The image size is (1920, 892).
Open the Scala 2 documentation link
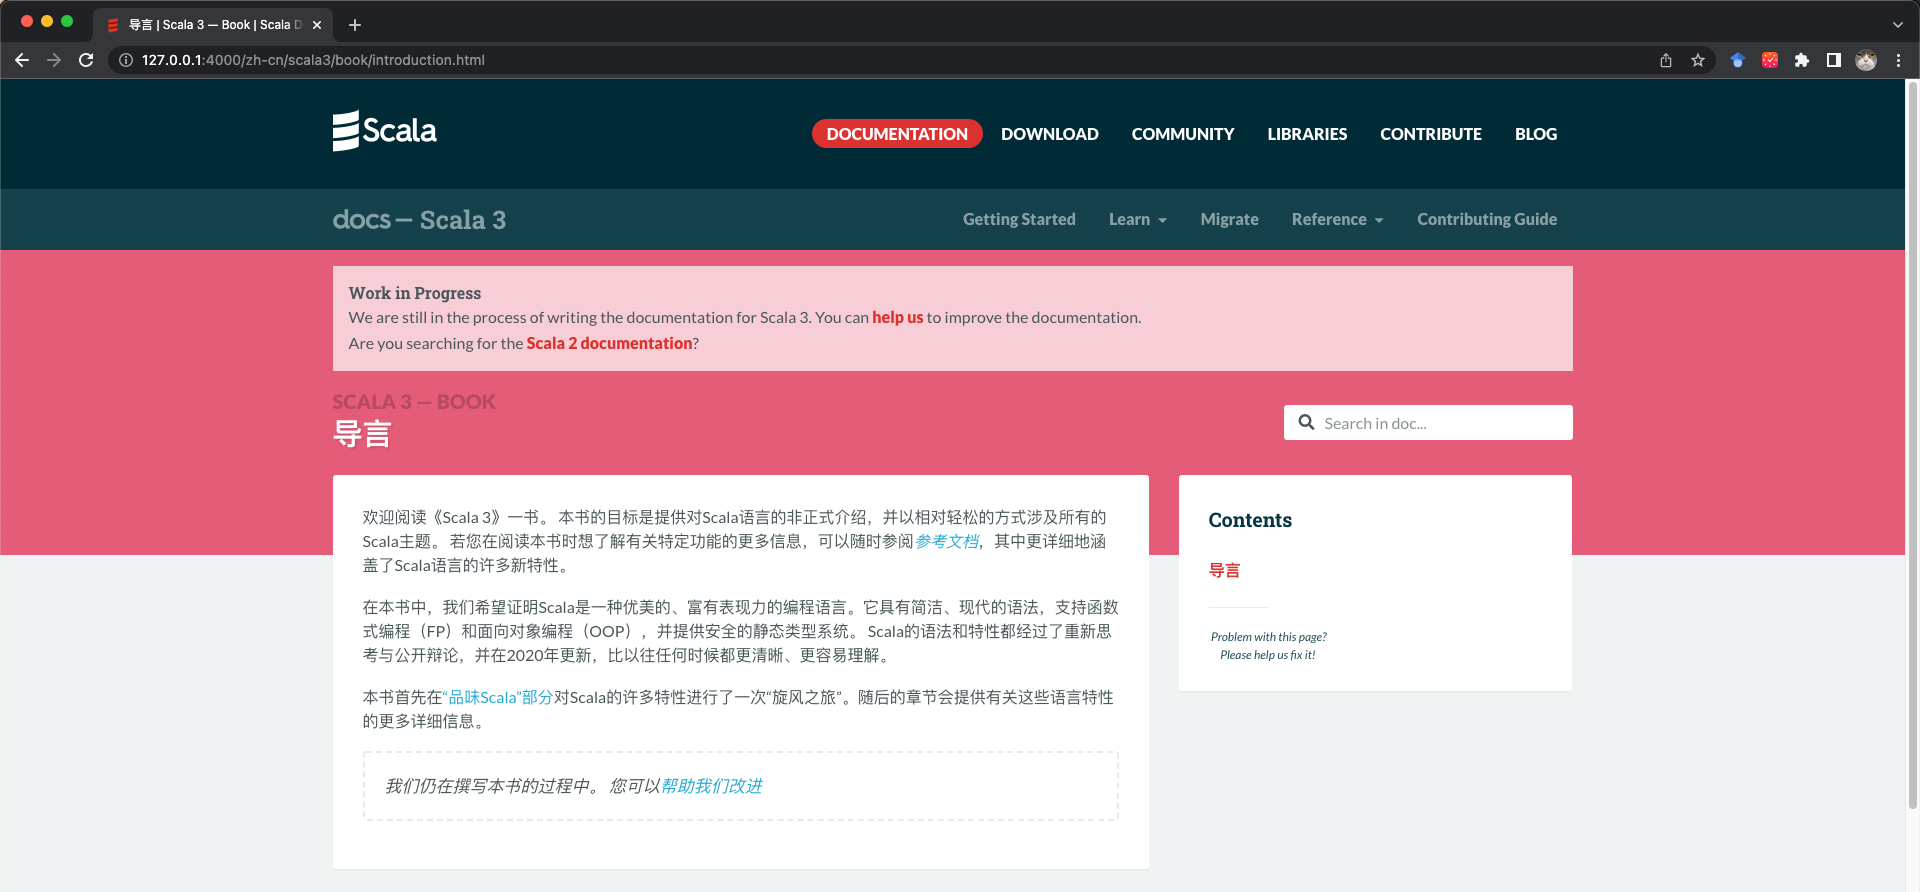tap(609, 343)
